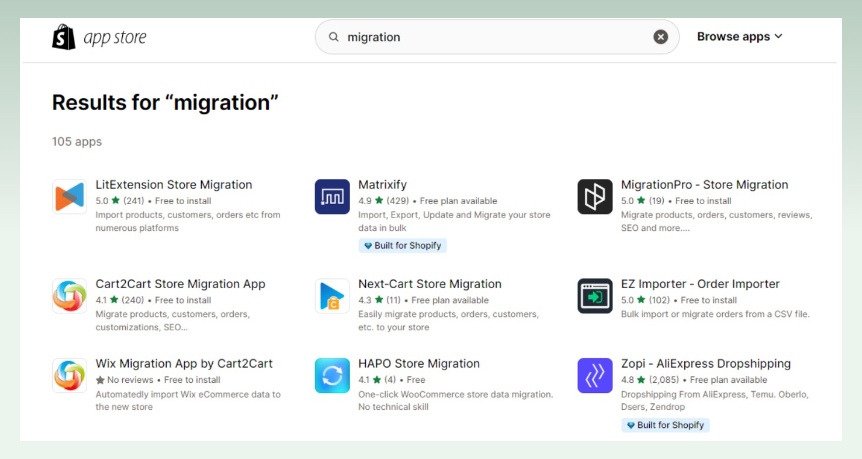Screen dimensions: 862x459
Task: Click the search magnifier icon
Action: point(334,37)
